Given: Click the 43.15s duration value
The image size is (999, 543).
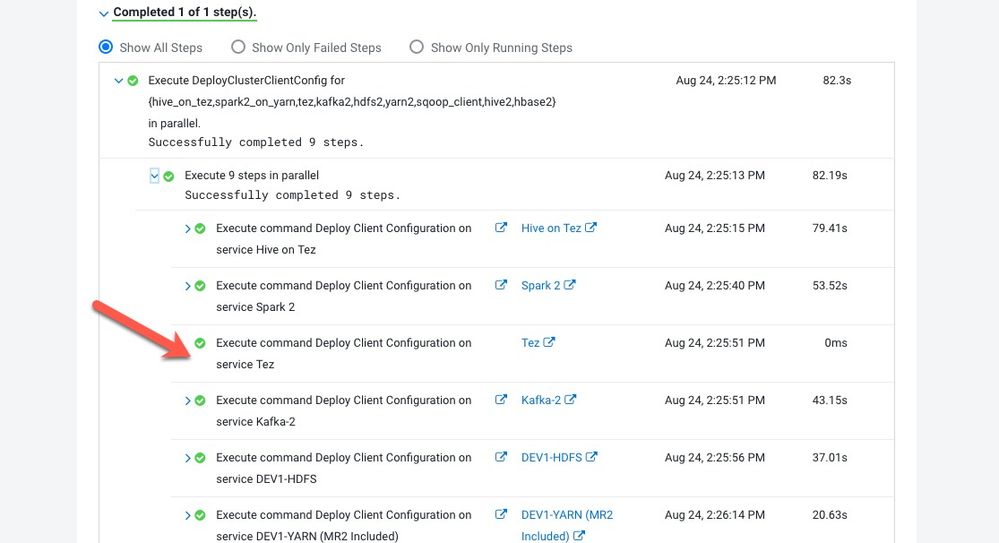Looking at the screenshot, I should click(x=830, y=400).
